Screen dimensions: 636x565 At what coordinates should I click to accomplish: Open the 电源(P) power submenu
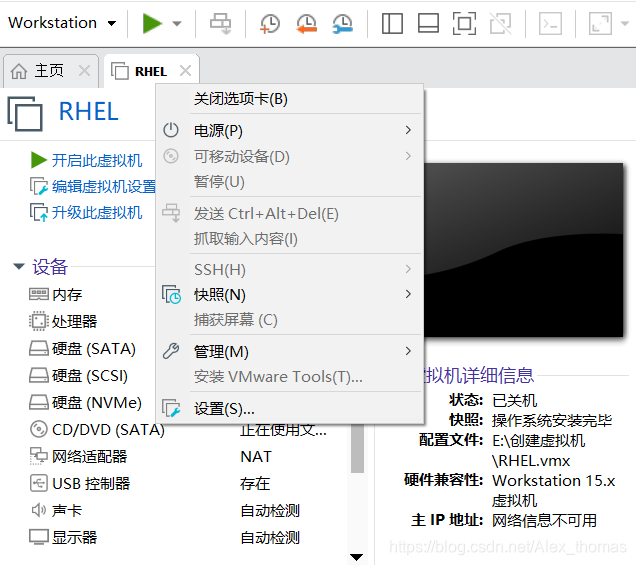click(x=290, y=131)
